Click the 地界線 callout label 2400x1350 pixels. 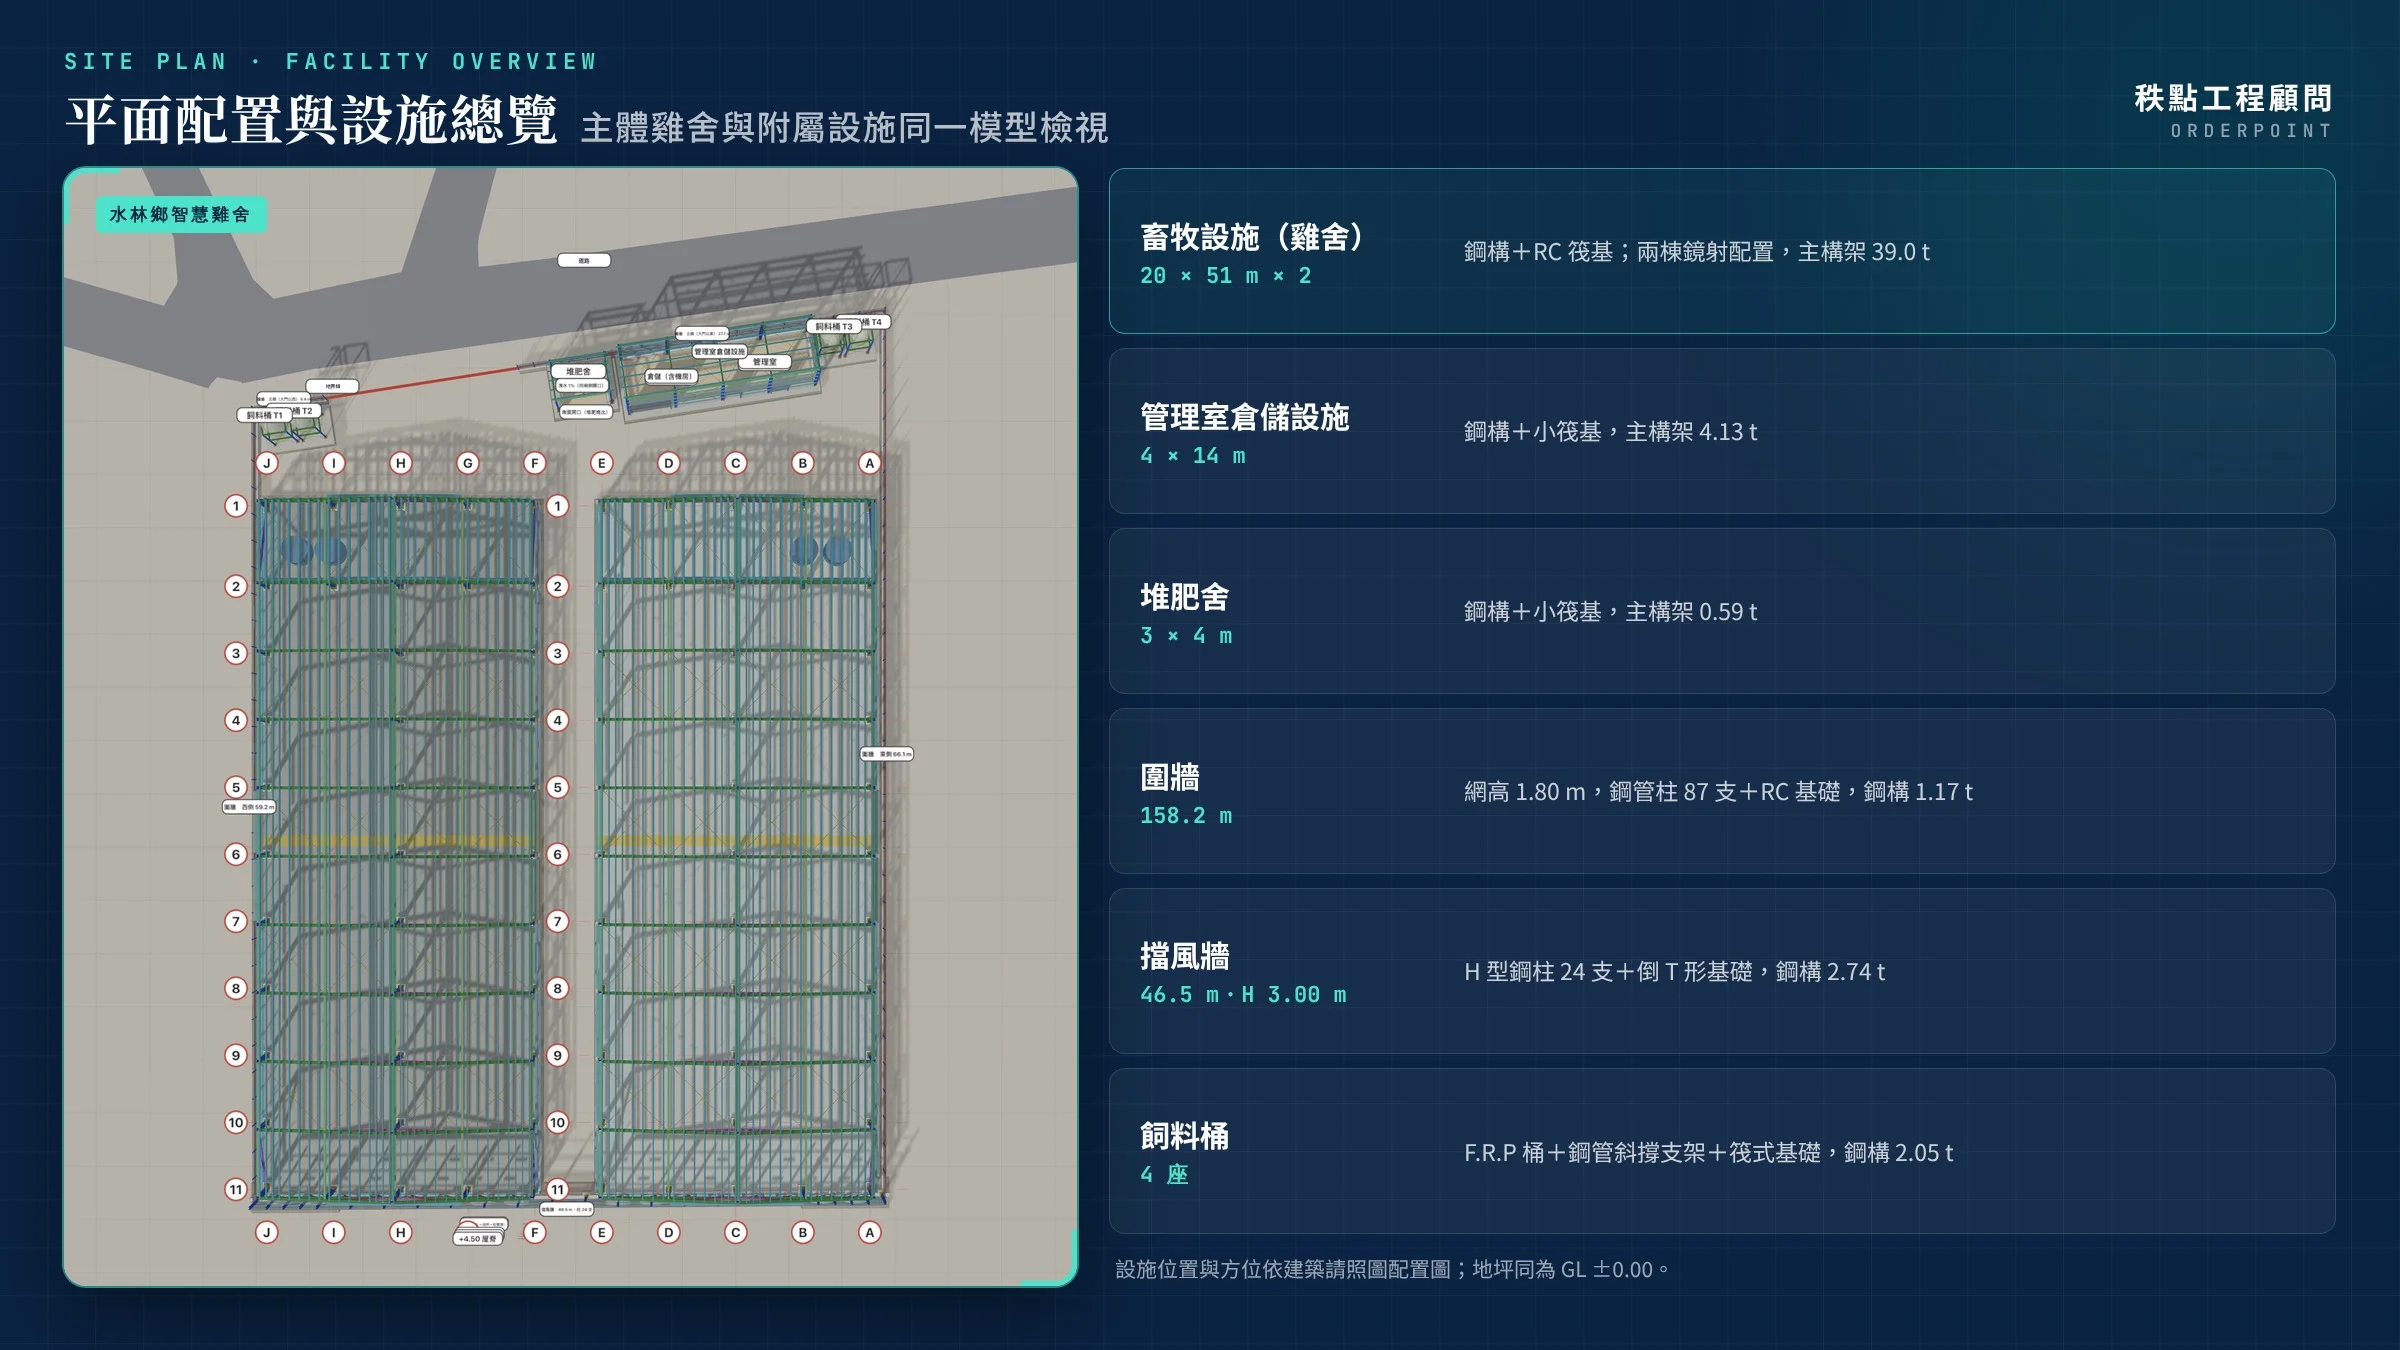332,386
